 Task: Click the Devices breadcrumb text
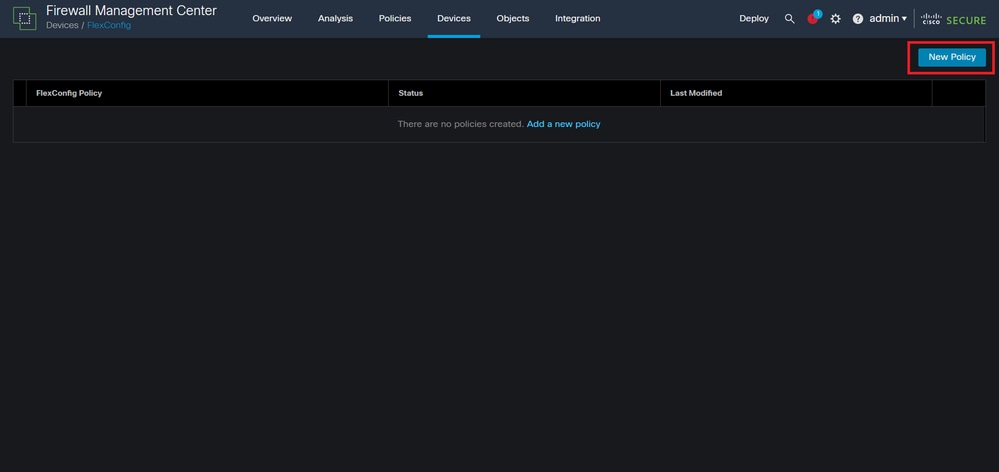coord(62,25)
